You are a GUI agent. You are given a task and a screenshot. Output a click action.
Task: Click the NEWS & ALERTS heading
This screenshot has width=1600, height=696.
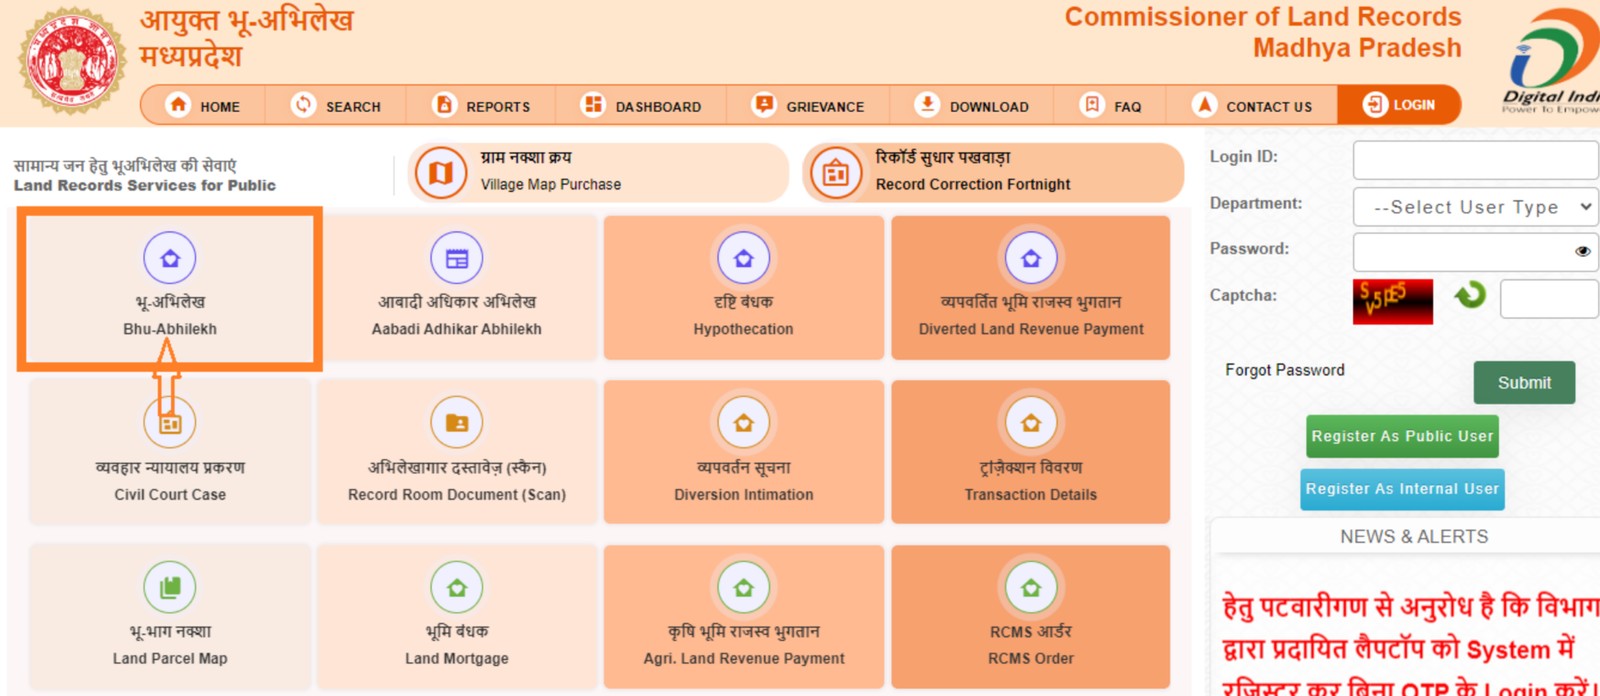coord(1414,537)
